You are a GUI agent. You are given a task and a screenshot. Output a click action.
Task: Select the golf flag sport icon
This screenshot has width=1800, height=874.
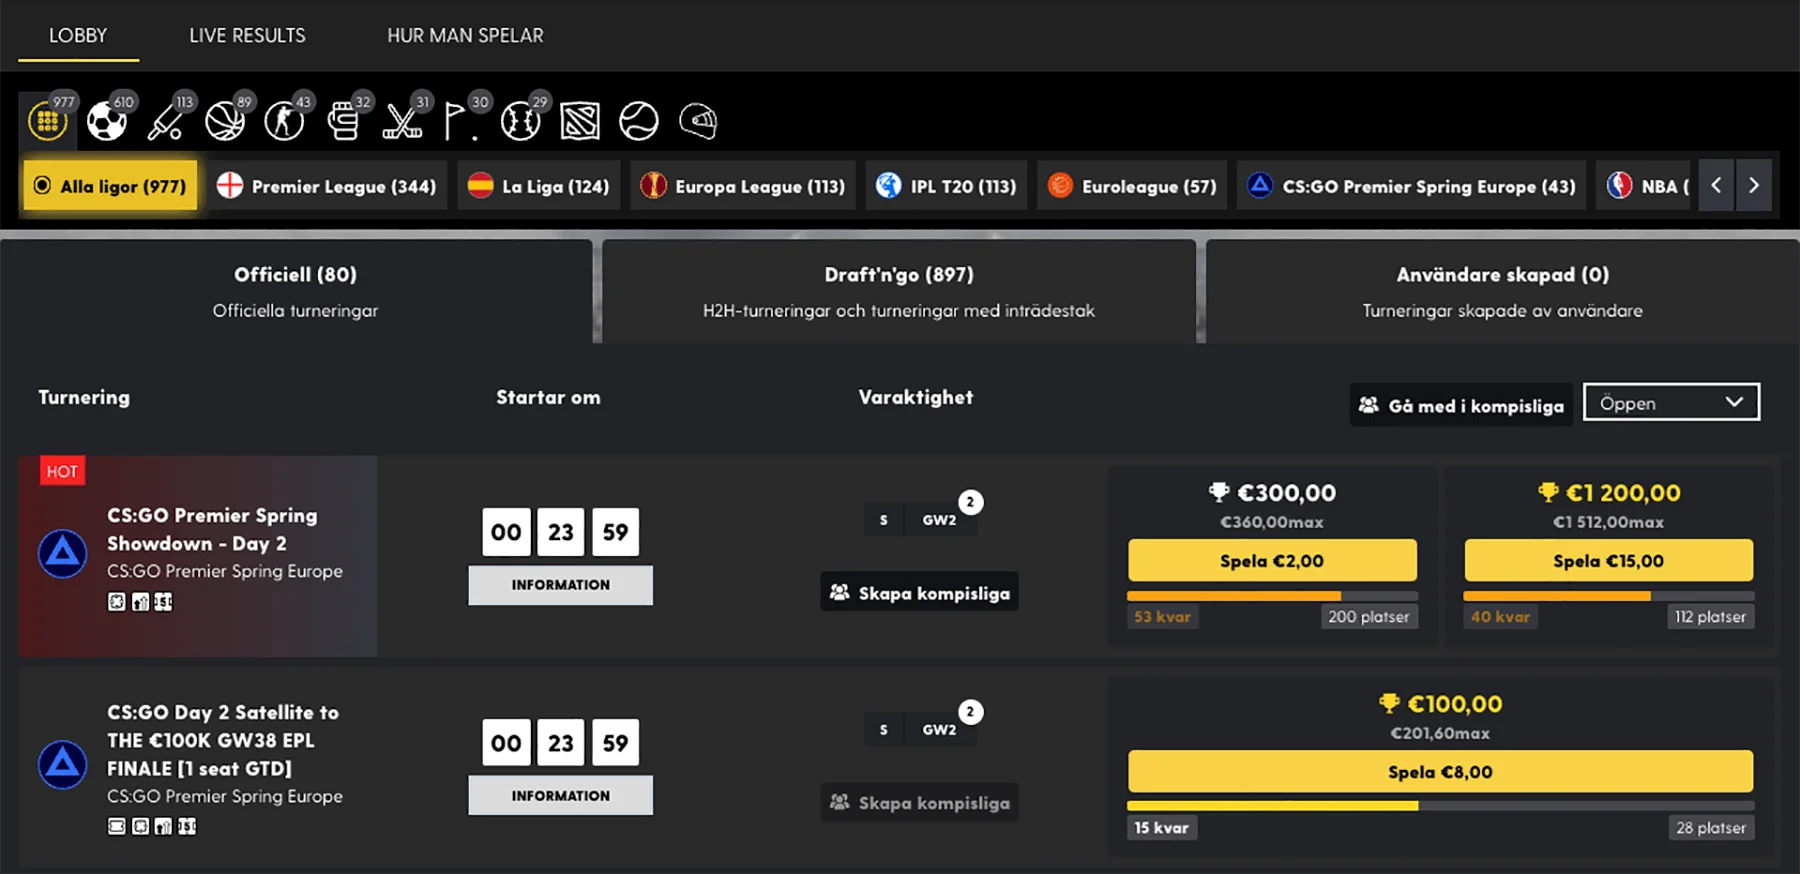pos(458,121)
